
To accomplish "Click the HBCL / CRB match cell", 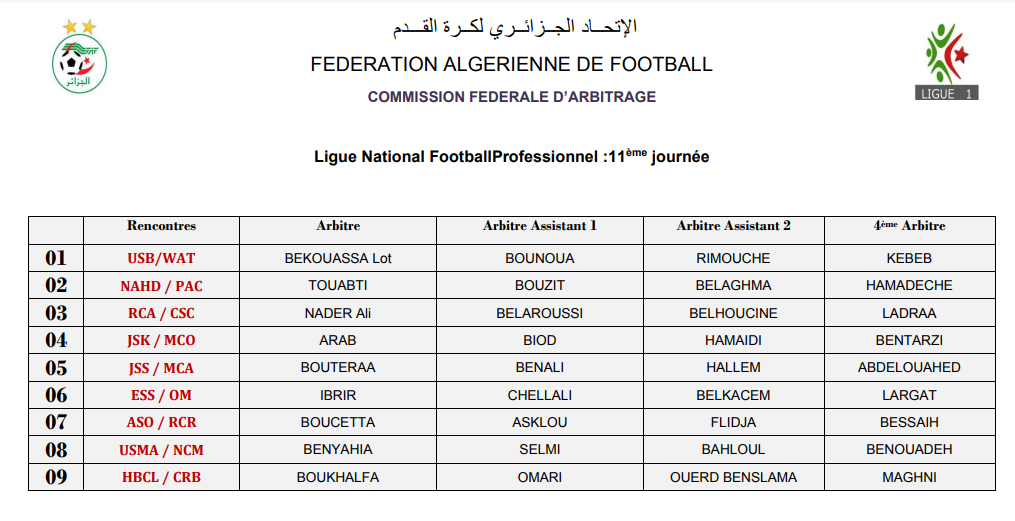I will click(x=161, y=477).
